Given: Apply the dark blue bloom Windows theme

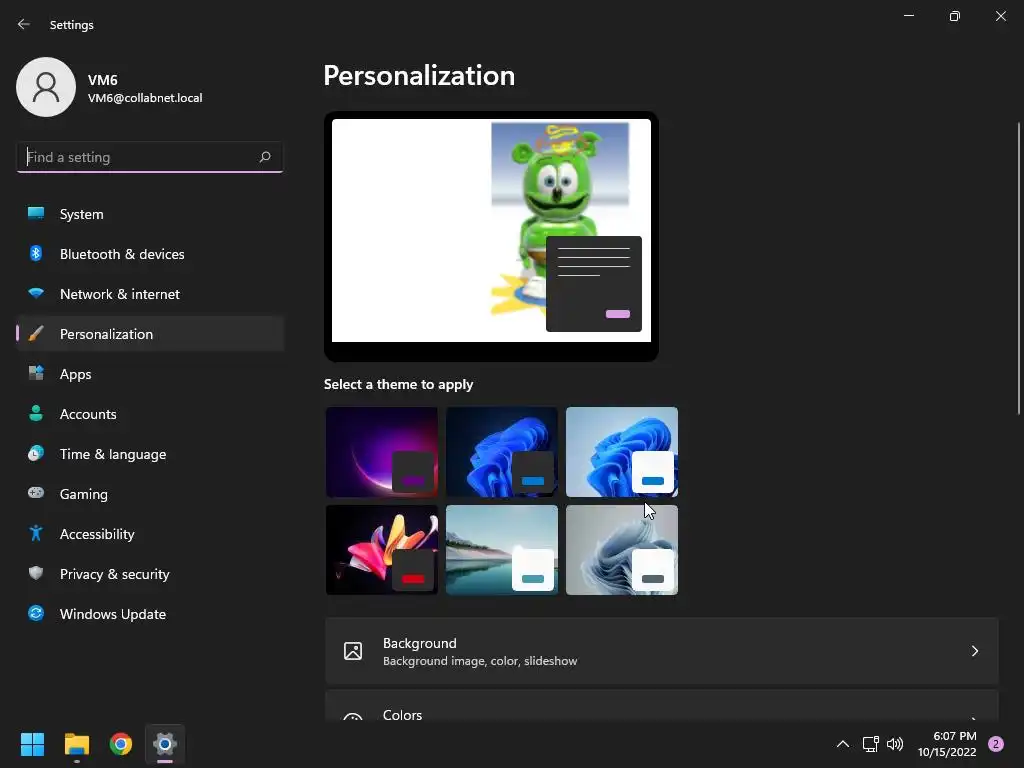Looking at the screenshot, I should (x=502, y=452).
